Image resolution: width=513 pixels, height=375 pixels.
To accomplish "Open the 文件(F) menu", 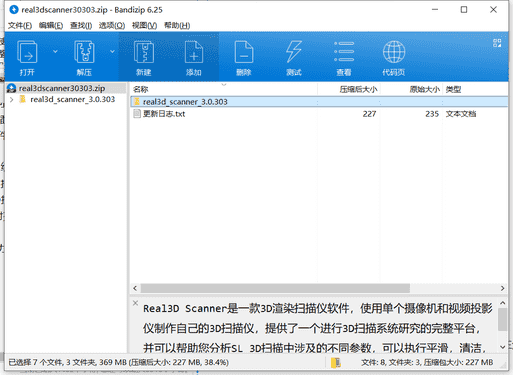I will [x=20, y=25].
